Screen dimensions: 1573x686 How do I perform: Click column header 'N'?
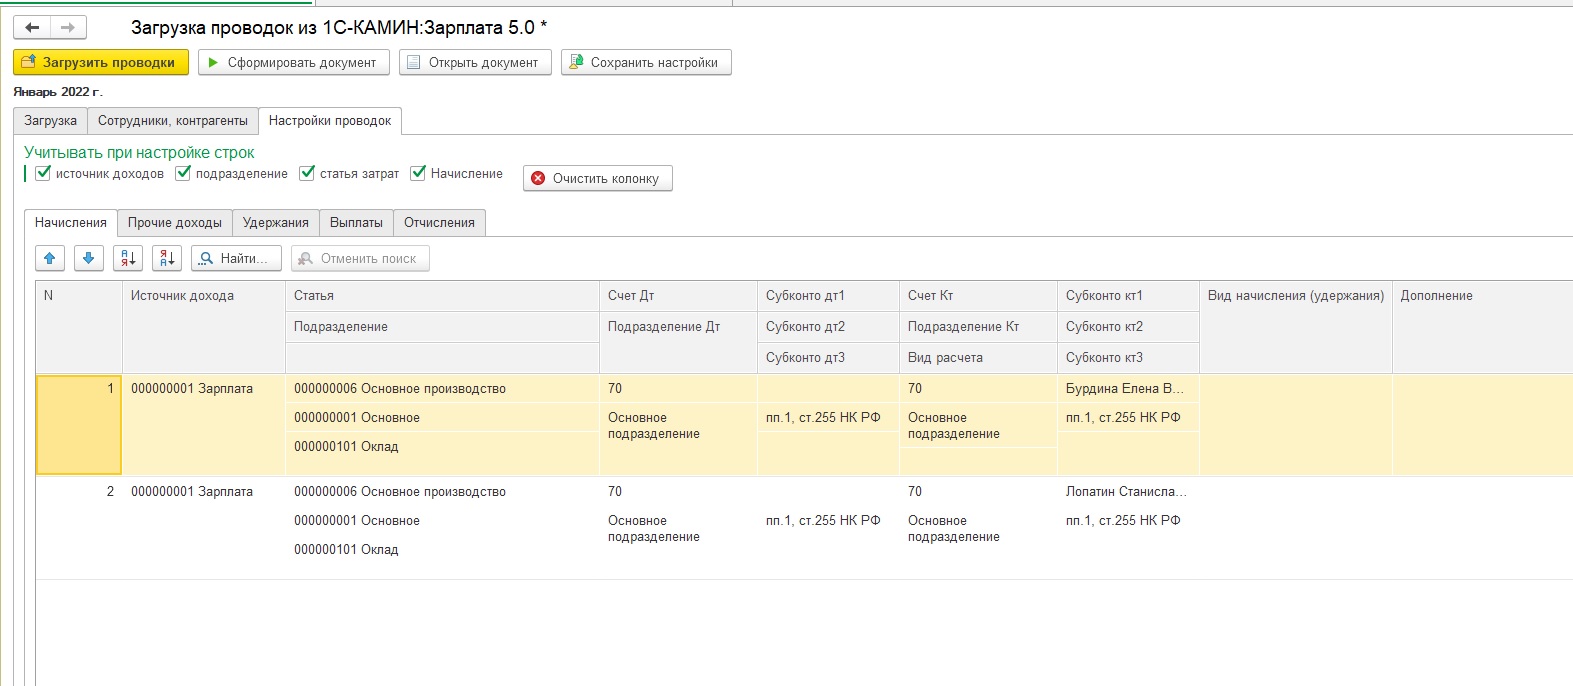(79, 326)
